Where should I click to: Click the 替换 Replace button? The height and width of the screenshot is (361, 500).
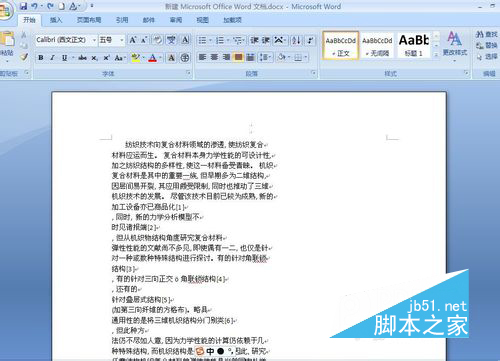(487, 45)
